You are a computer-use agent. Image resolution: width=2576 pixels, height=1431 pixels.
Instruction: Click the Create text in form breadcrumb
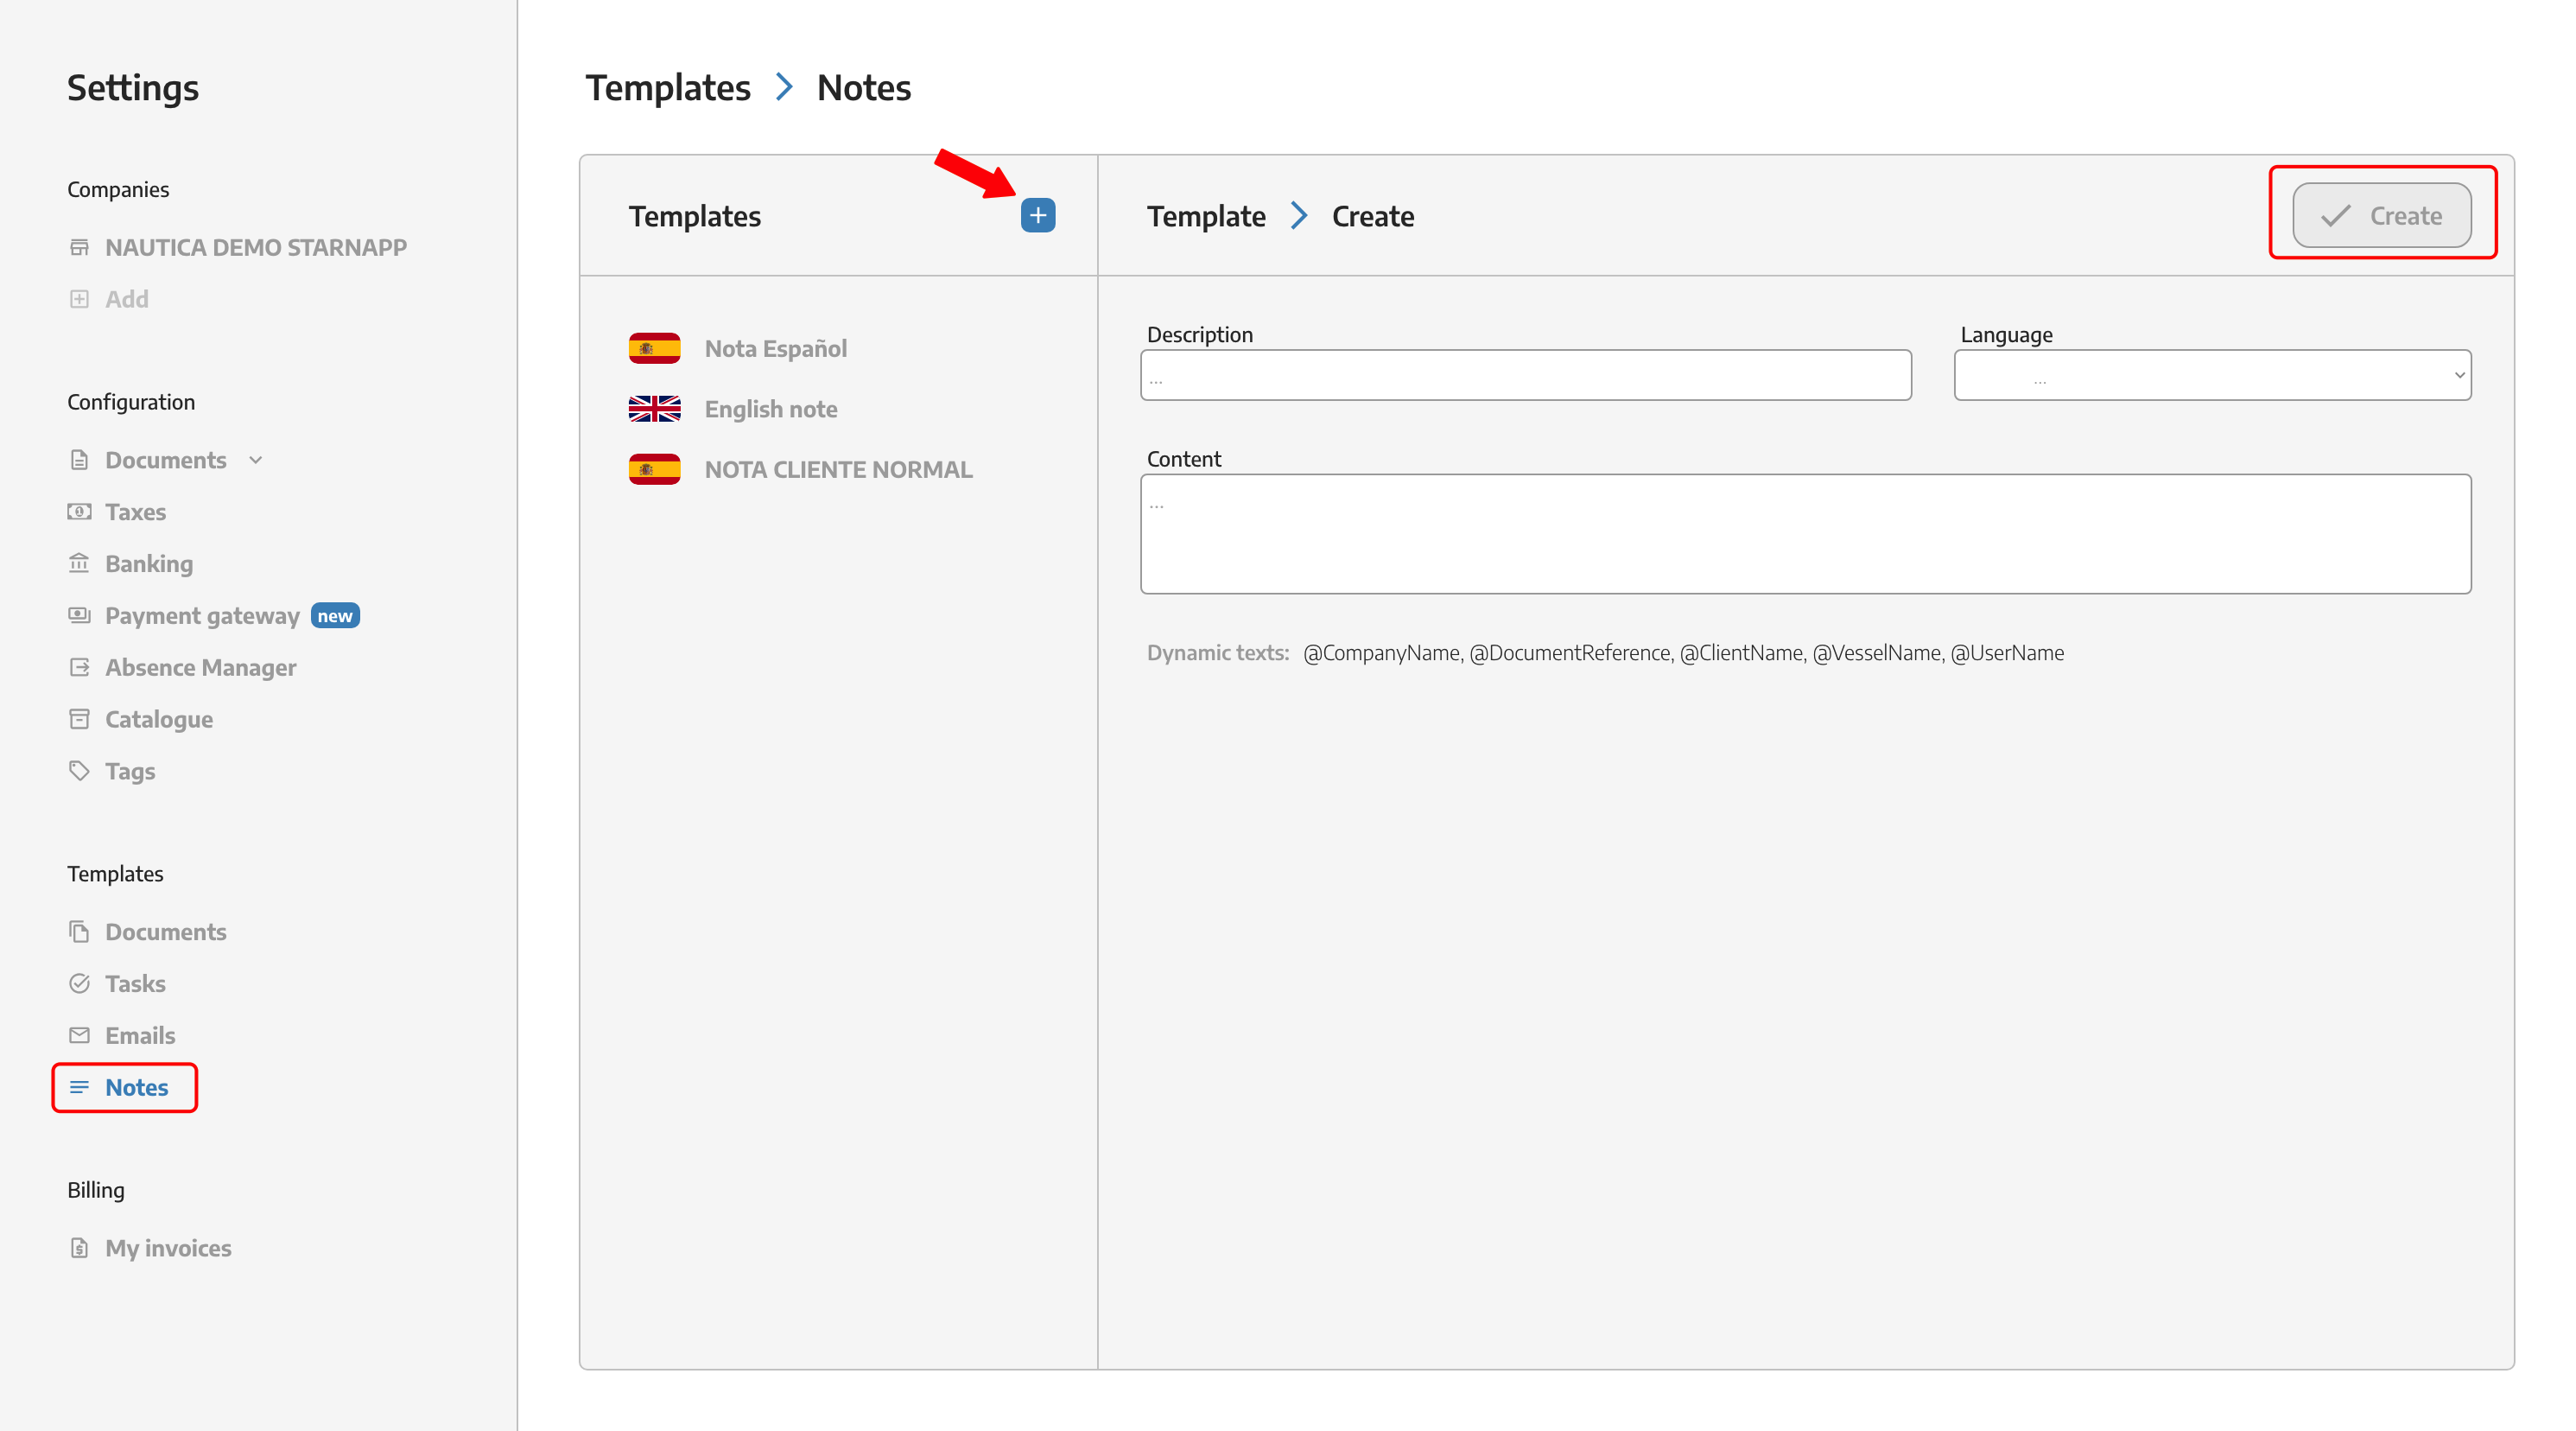click(x=1373, y=216)
